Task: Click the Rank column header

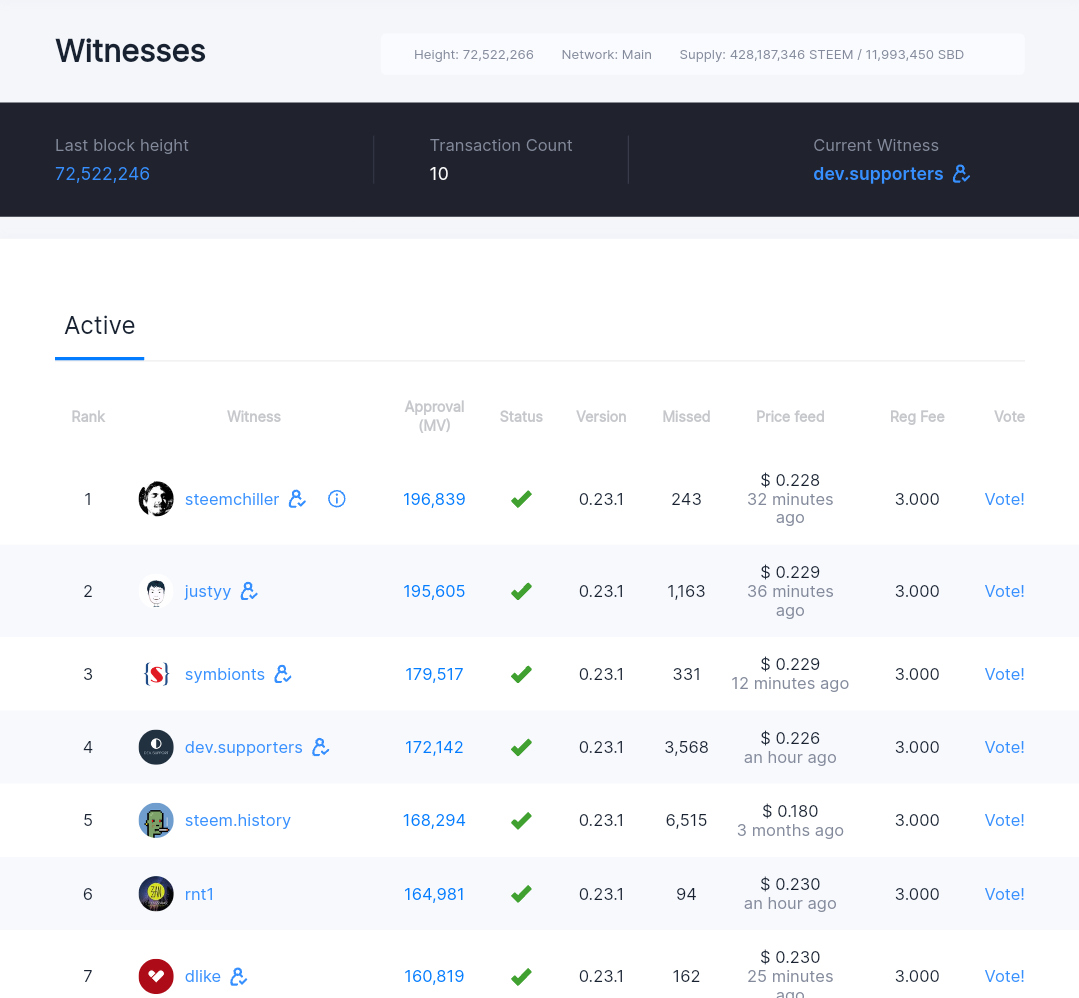Action: click(88, 416)
